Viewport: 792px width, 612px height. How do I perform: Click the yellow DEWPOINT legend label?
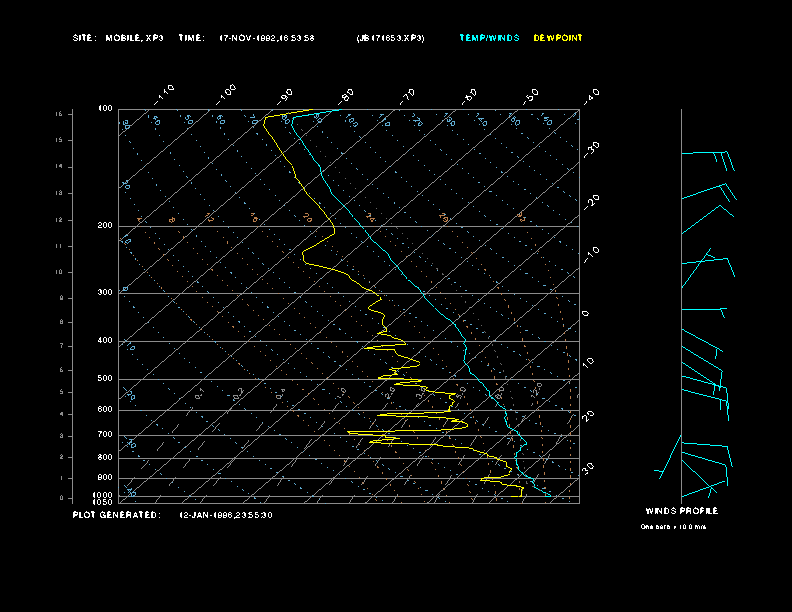557,38
